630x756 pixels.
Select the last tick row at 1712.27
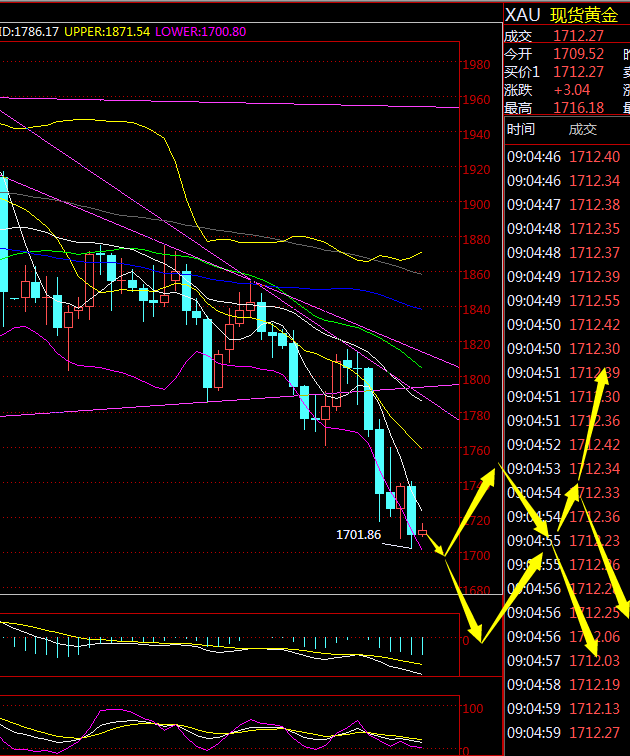click(x=563, y=733)
